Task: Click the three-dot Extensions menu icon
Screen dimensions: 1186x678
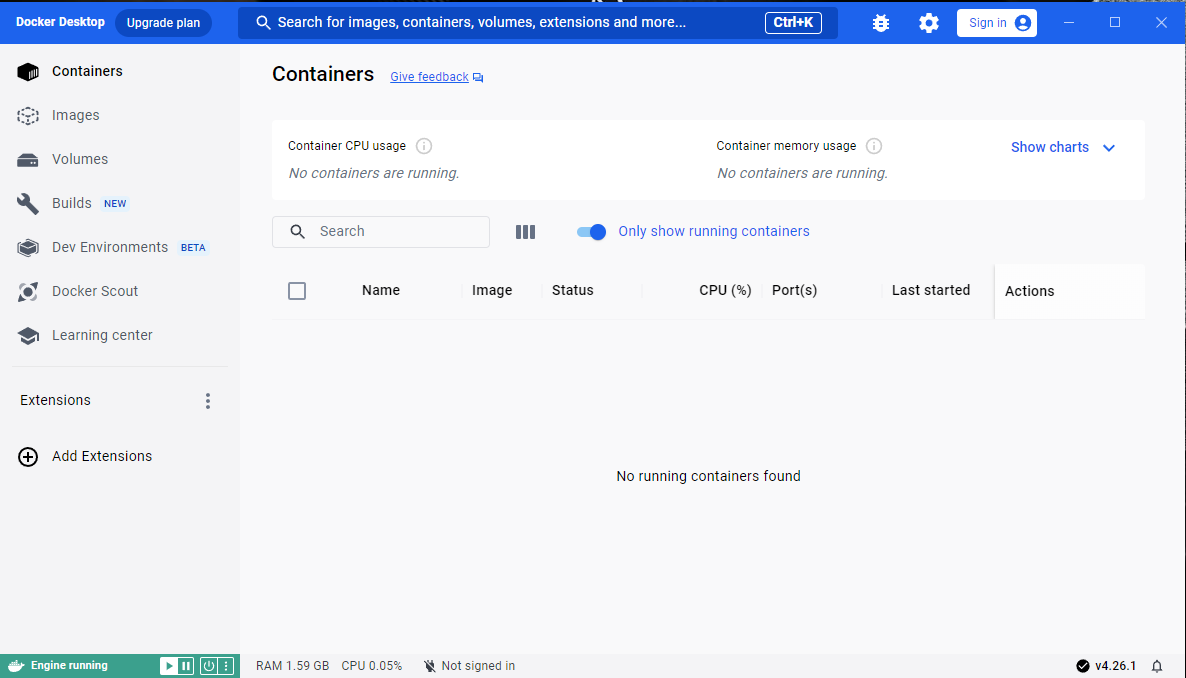Action: [x=208, y=401]
